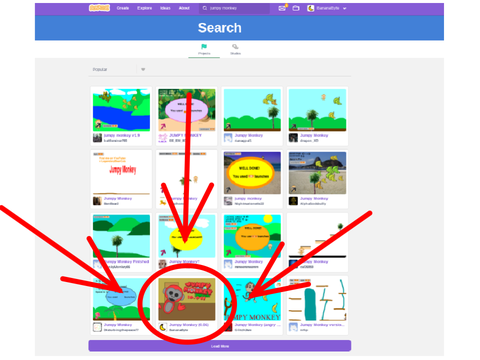Open the 'Jumpy Monkey version...' project title

322,325
